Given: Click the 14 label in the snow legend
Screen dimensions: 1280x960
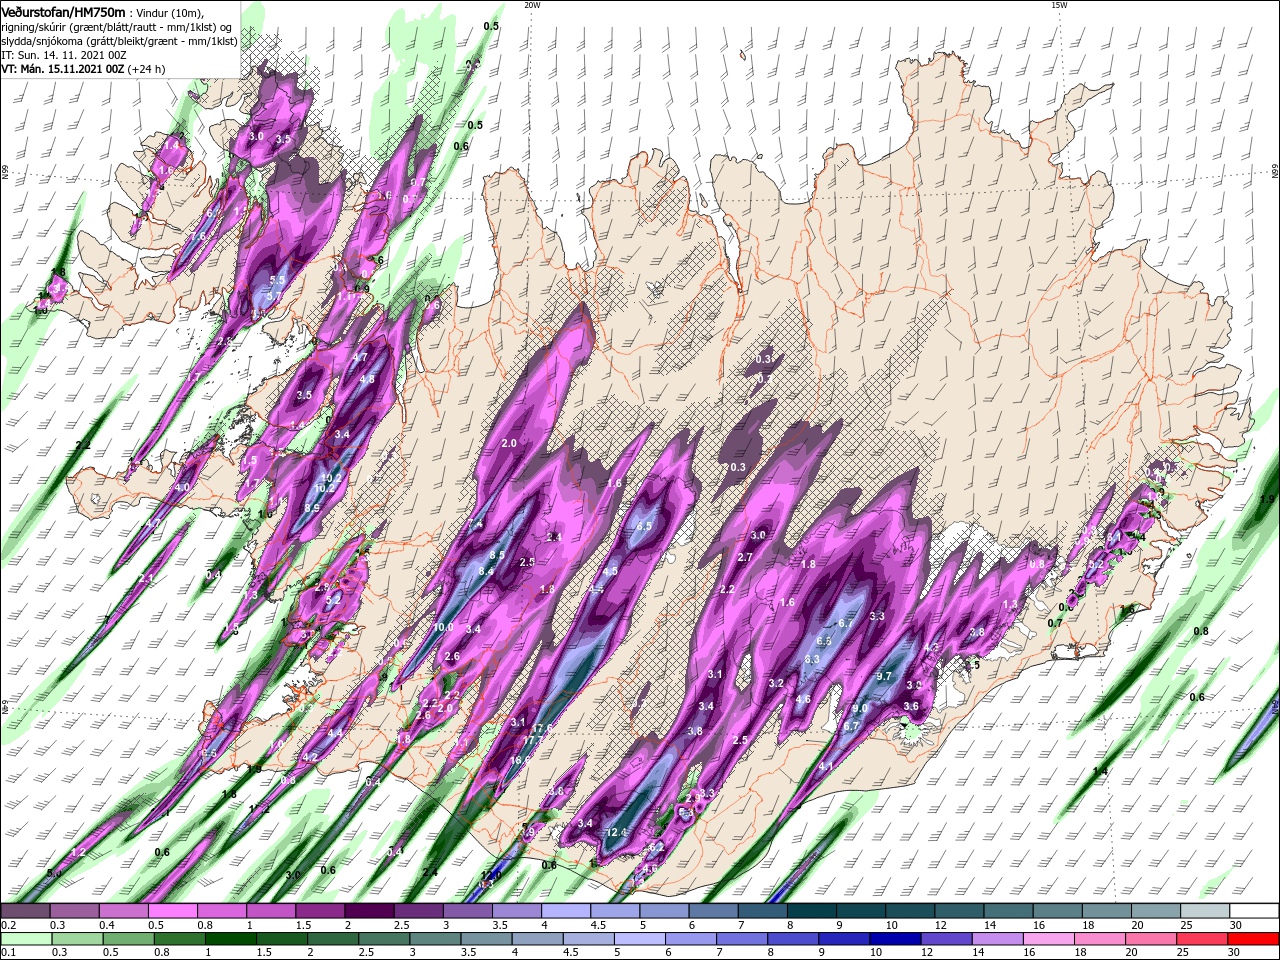Looking at the screenshot, I should [988, 925].
